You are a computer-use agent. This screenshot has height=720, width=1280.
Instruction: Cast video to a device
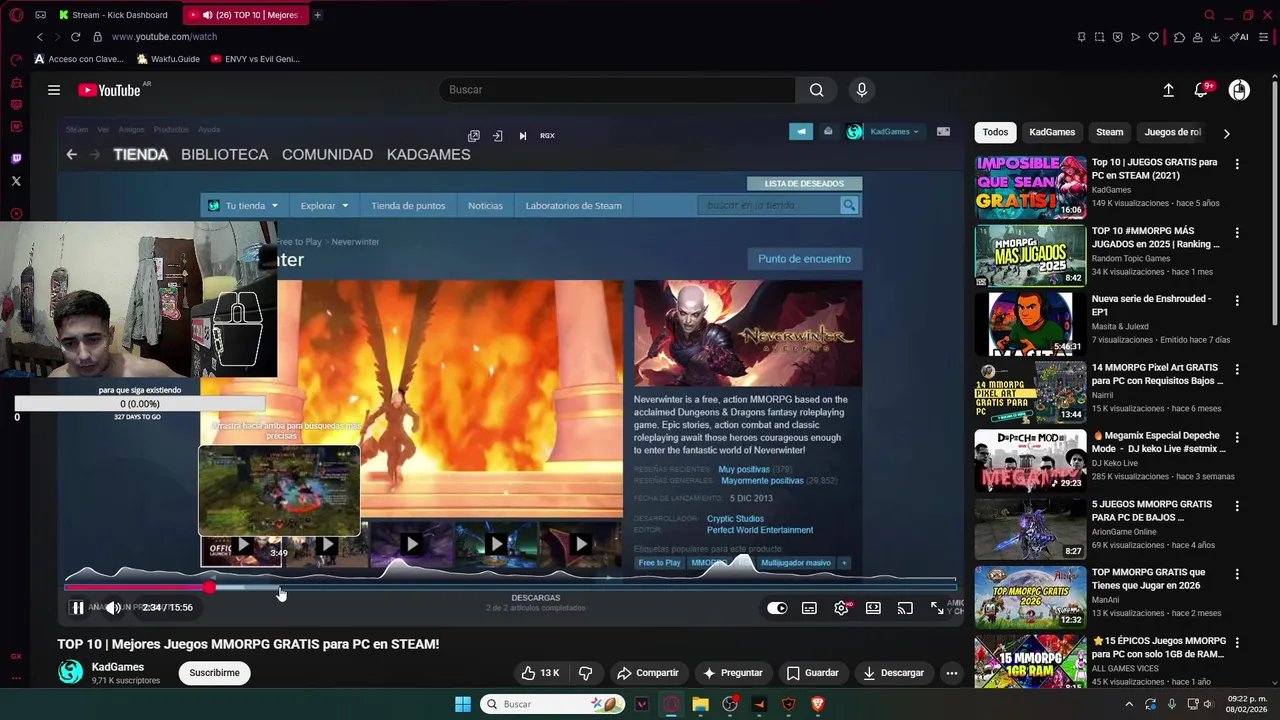pos(905,608)
